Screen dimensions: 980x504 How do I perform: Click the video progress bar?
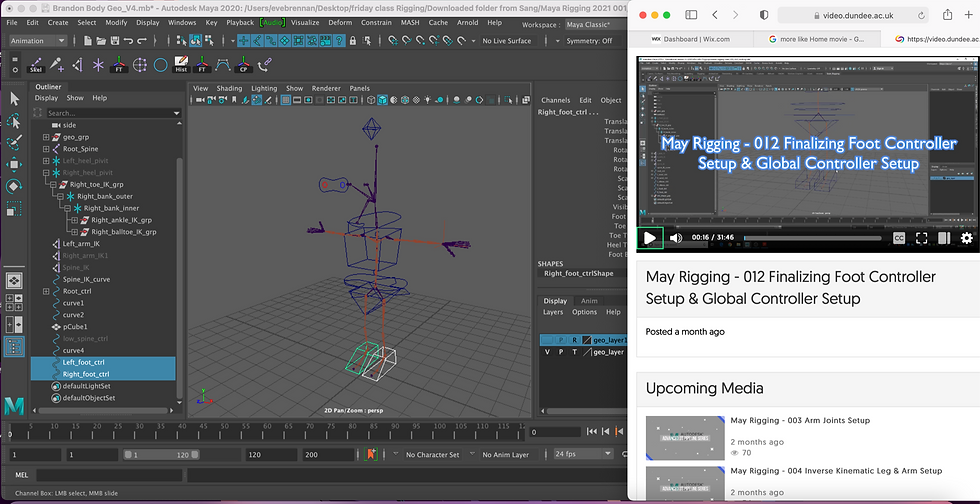coord(812,238)
